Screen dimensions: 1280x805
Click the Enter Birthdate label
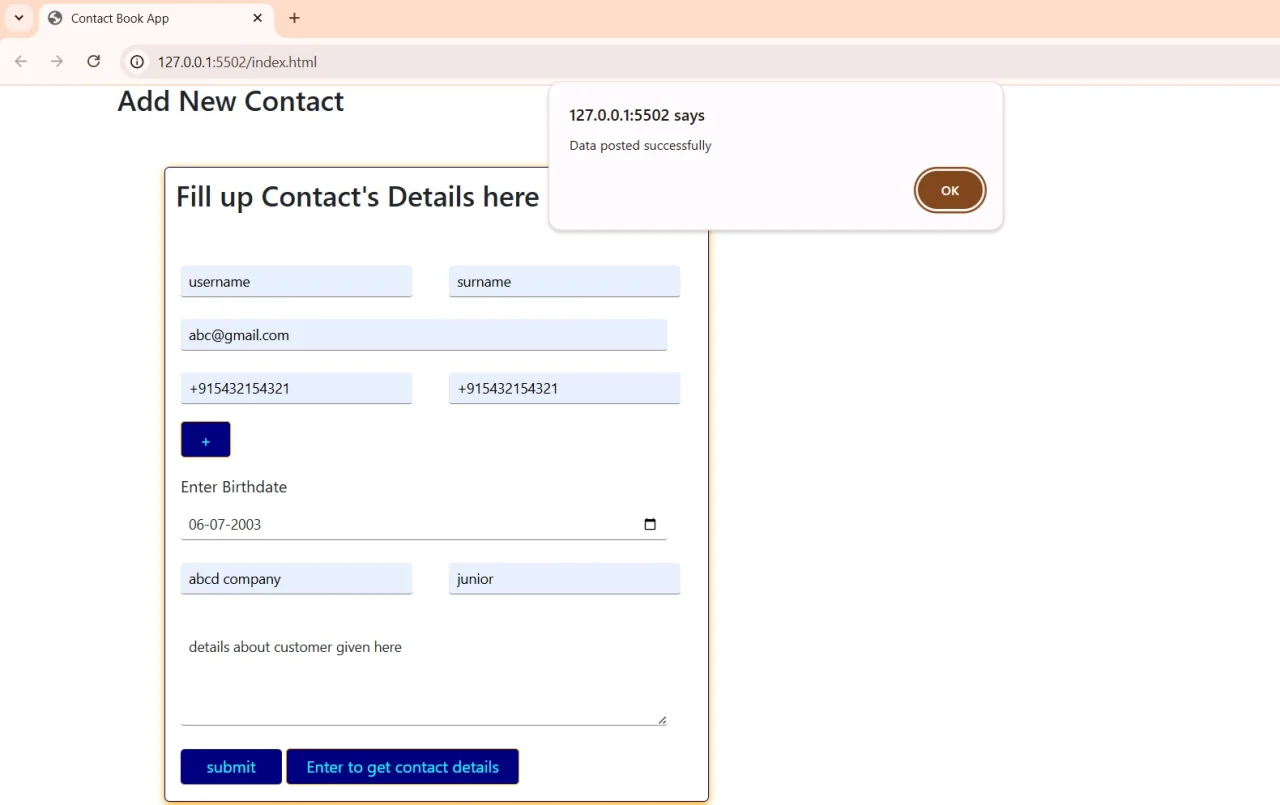pyautogui.click(x=234, y=487)
